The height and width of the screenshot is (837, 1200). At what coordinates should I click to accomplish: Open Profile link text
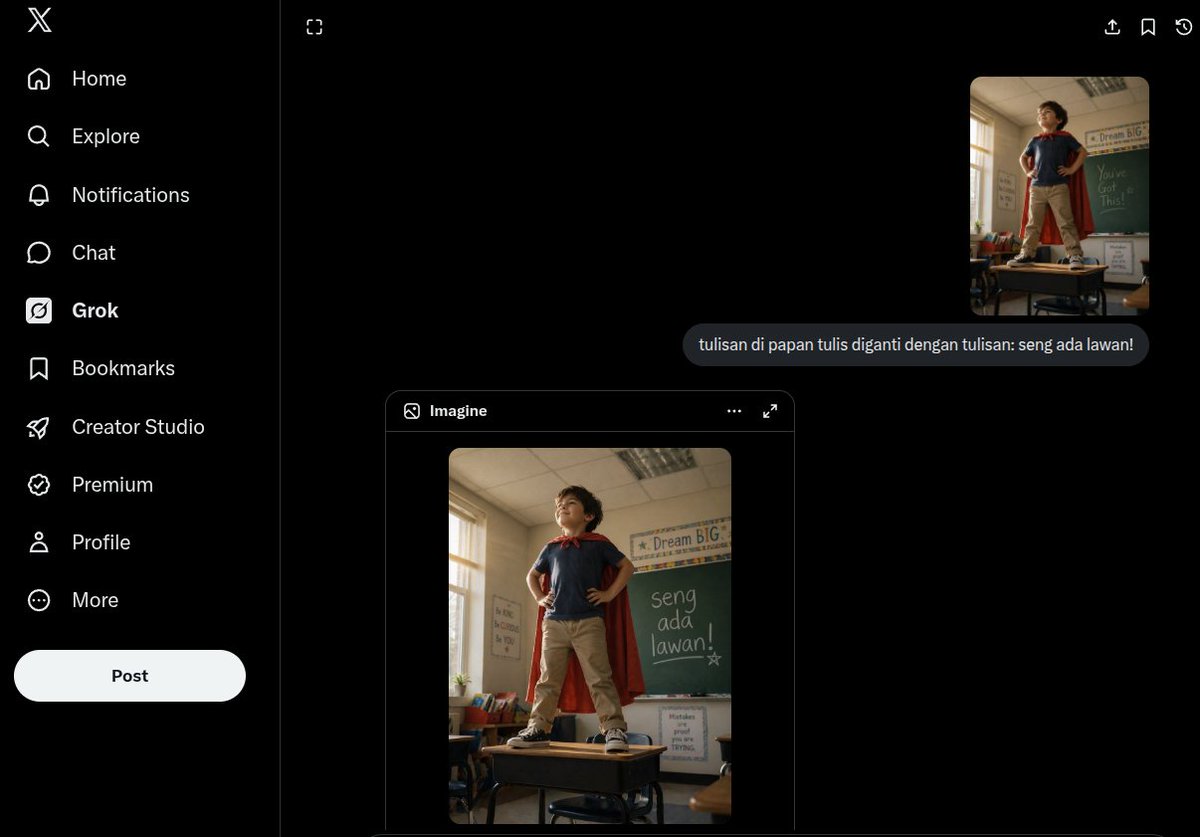[x=101, y=543]
